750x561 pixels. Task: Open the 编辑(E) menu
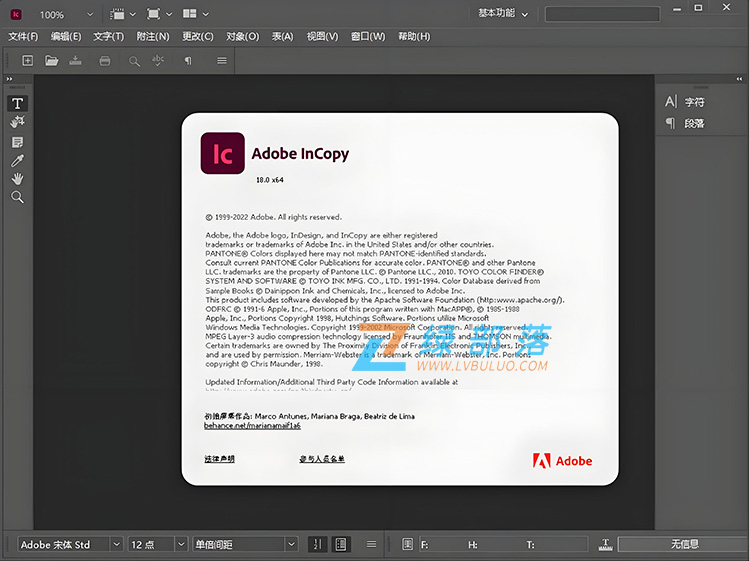pyautogui.click(x=66, y=36)
